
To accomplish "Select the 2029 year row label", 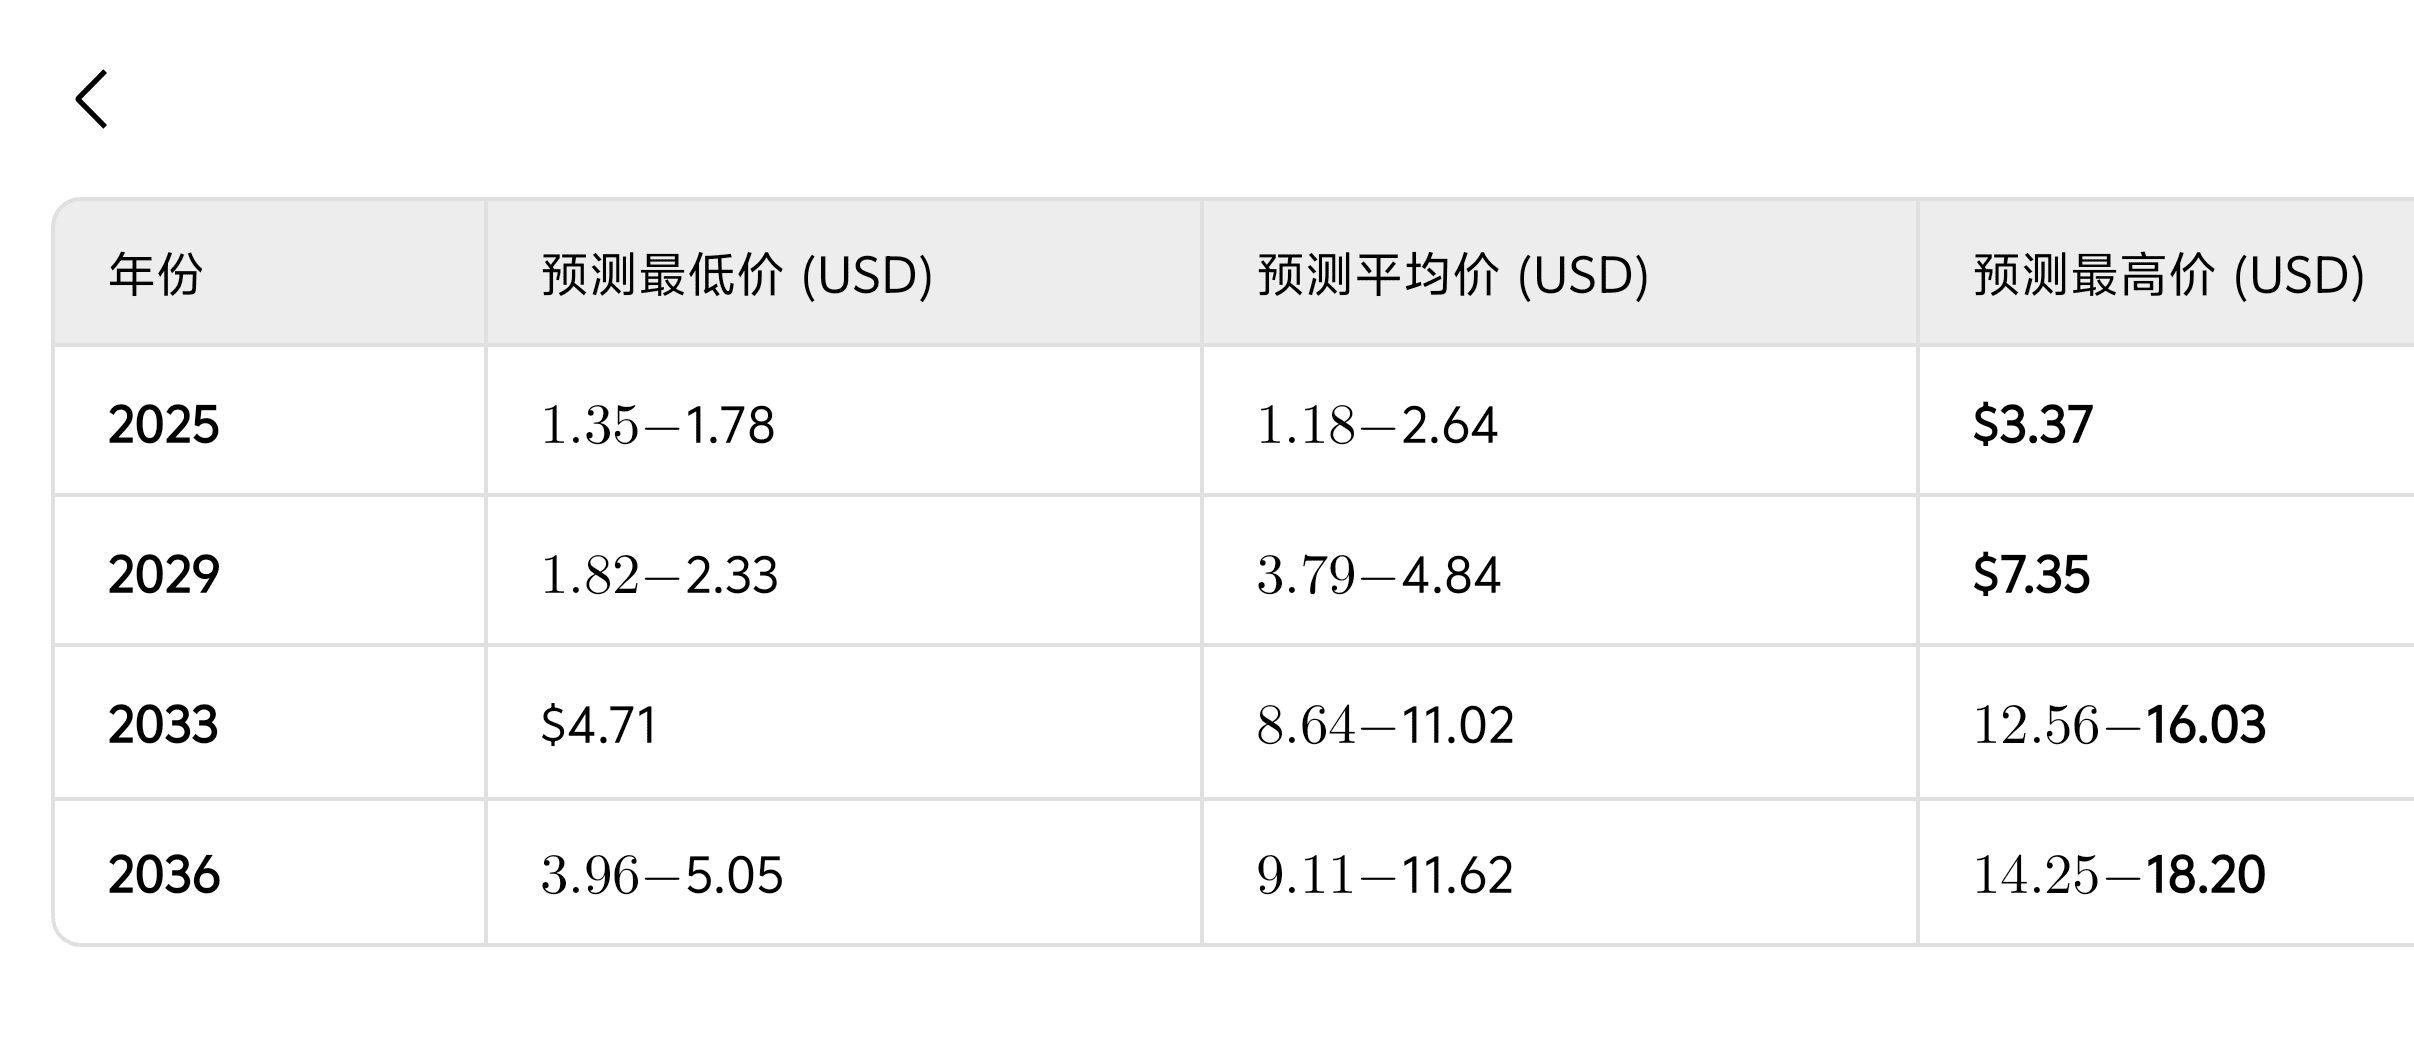I will [164, 575].
